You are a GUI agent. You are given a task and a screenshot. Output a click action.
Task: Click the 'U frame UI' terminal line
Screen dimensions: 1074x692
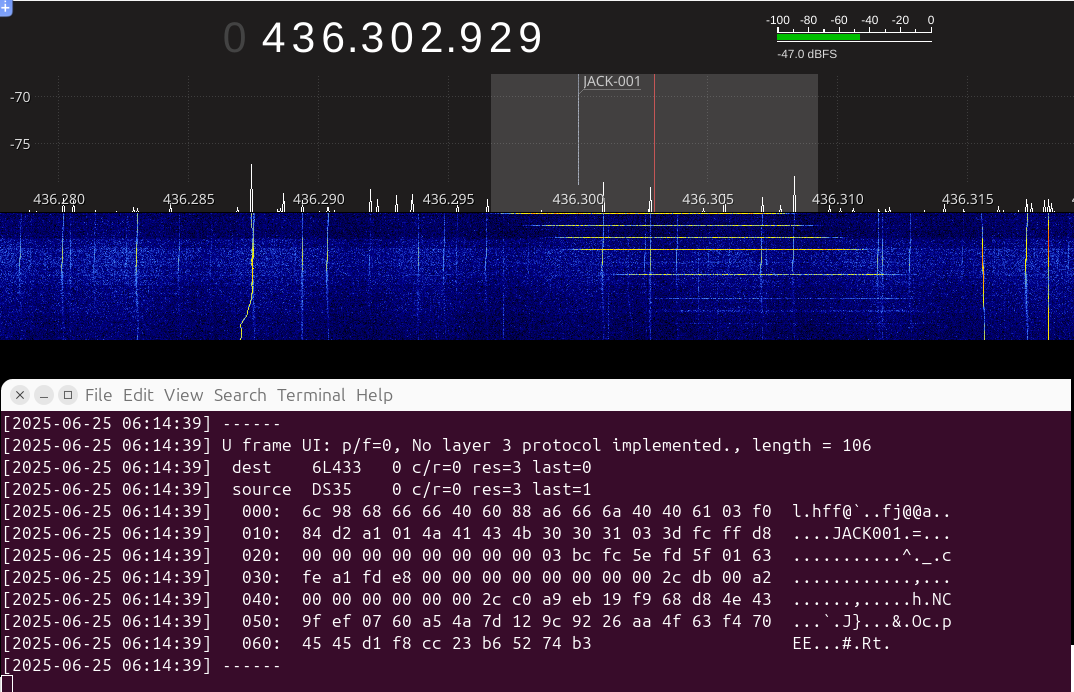[x=437, y=445]
